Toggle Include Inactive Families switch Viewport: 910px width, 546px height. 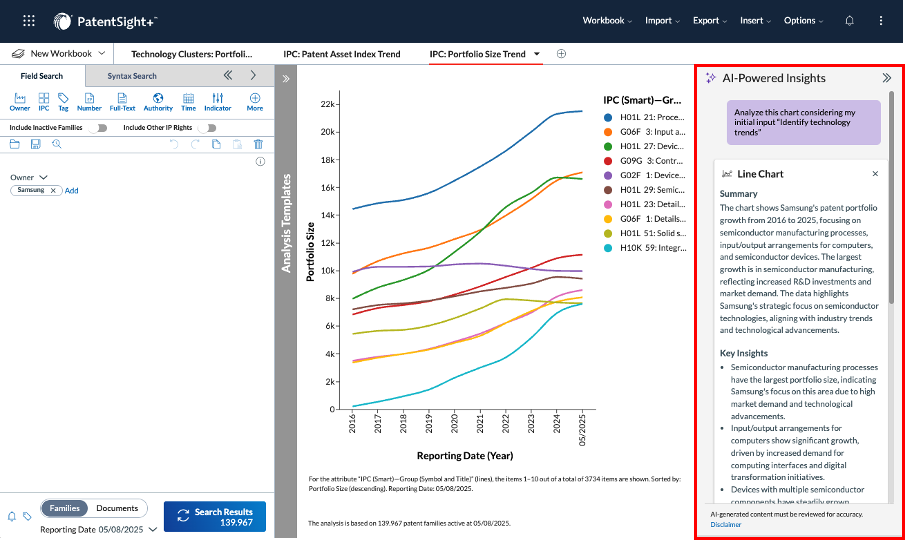(x=99, y=128)
